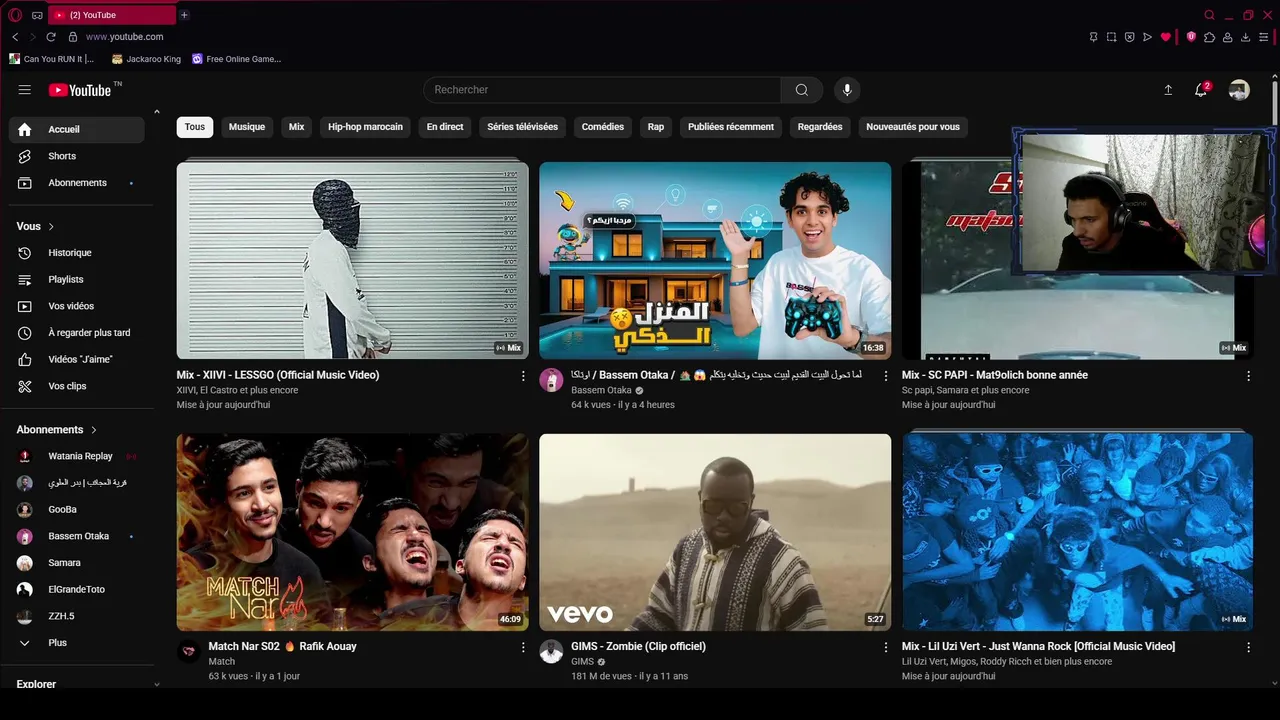Open the GX Corner gamepad icon
Image resolution: width=1280 pixels, height=720 pixels.
coord(37,15)
